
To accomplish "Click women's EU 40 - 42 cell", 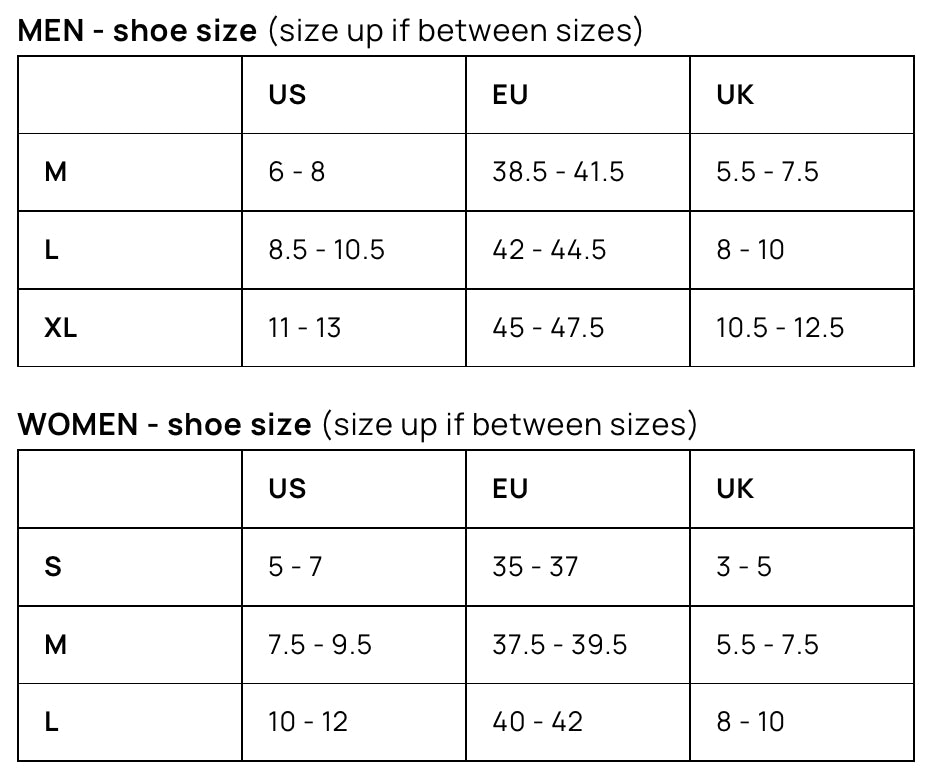I will [x=537, y=722].
